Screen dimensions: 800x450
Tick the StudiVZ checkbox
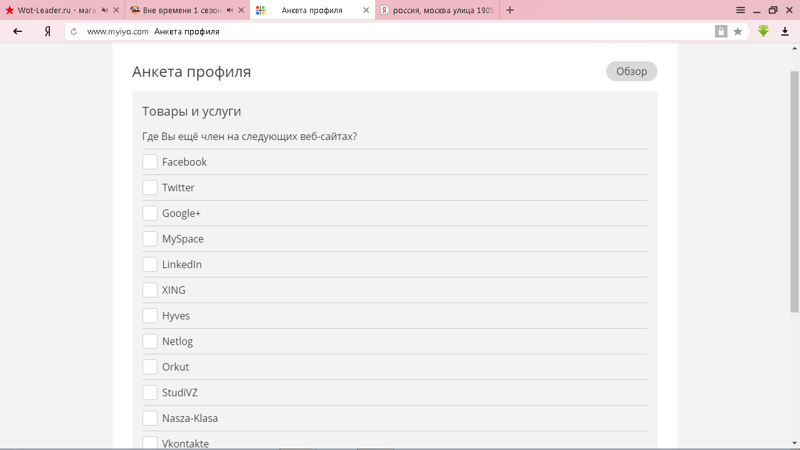click(x=150, y=392)
